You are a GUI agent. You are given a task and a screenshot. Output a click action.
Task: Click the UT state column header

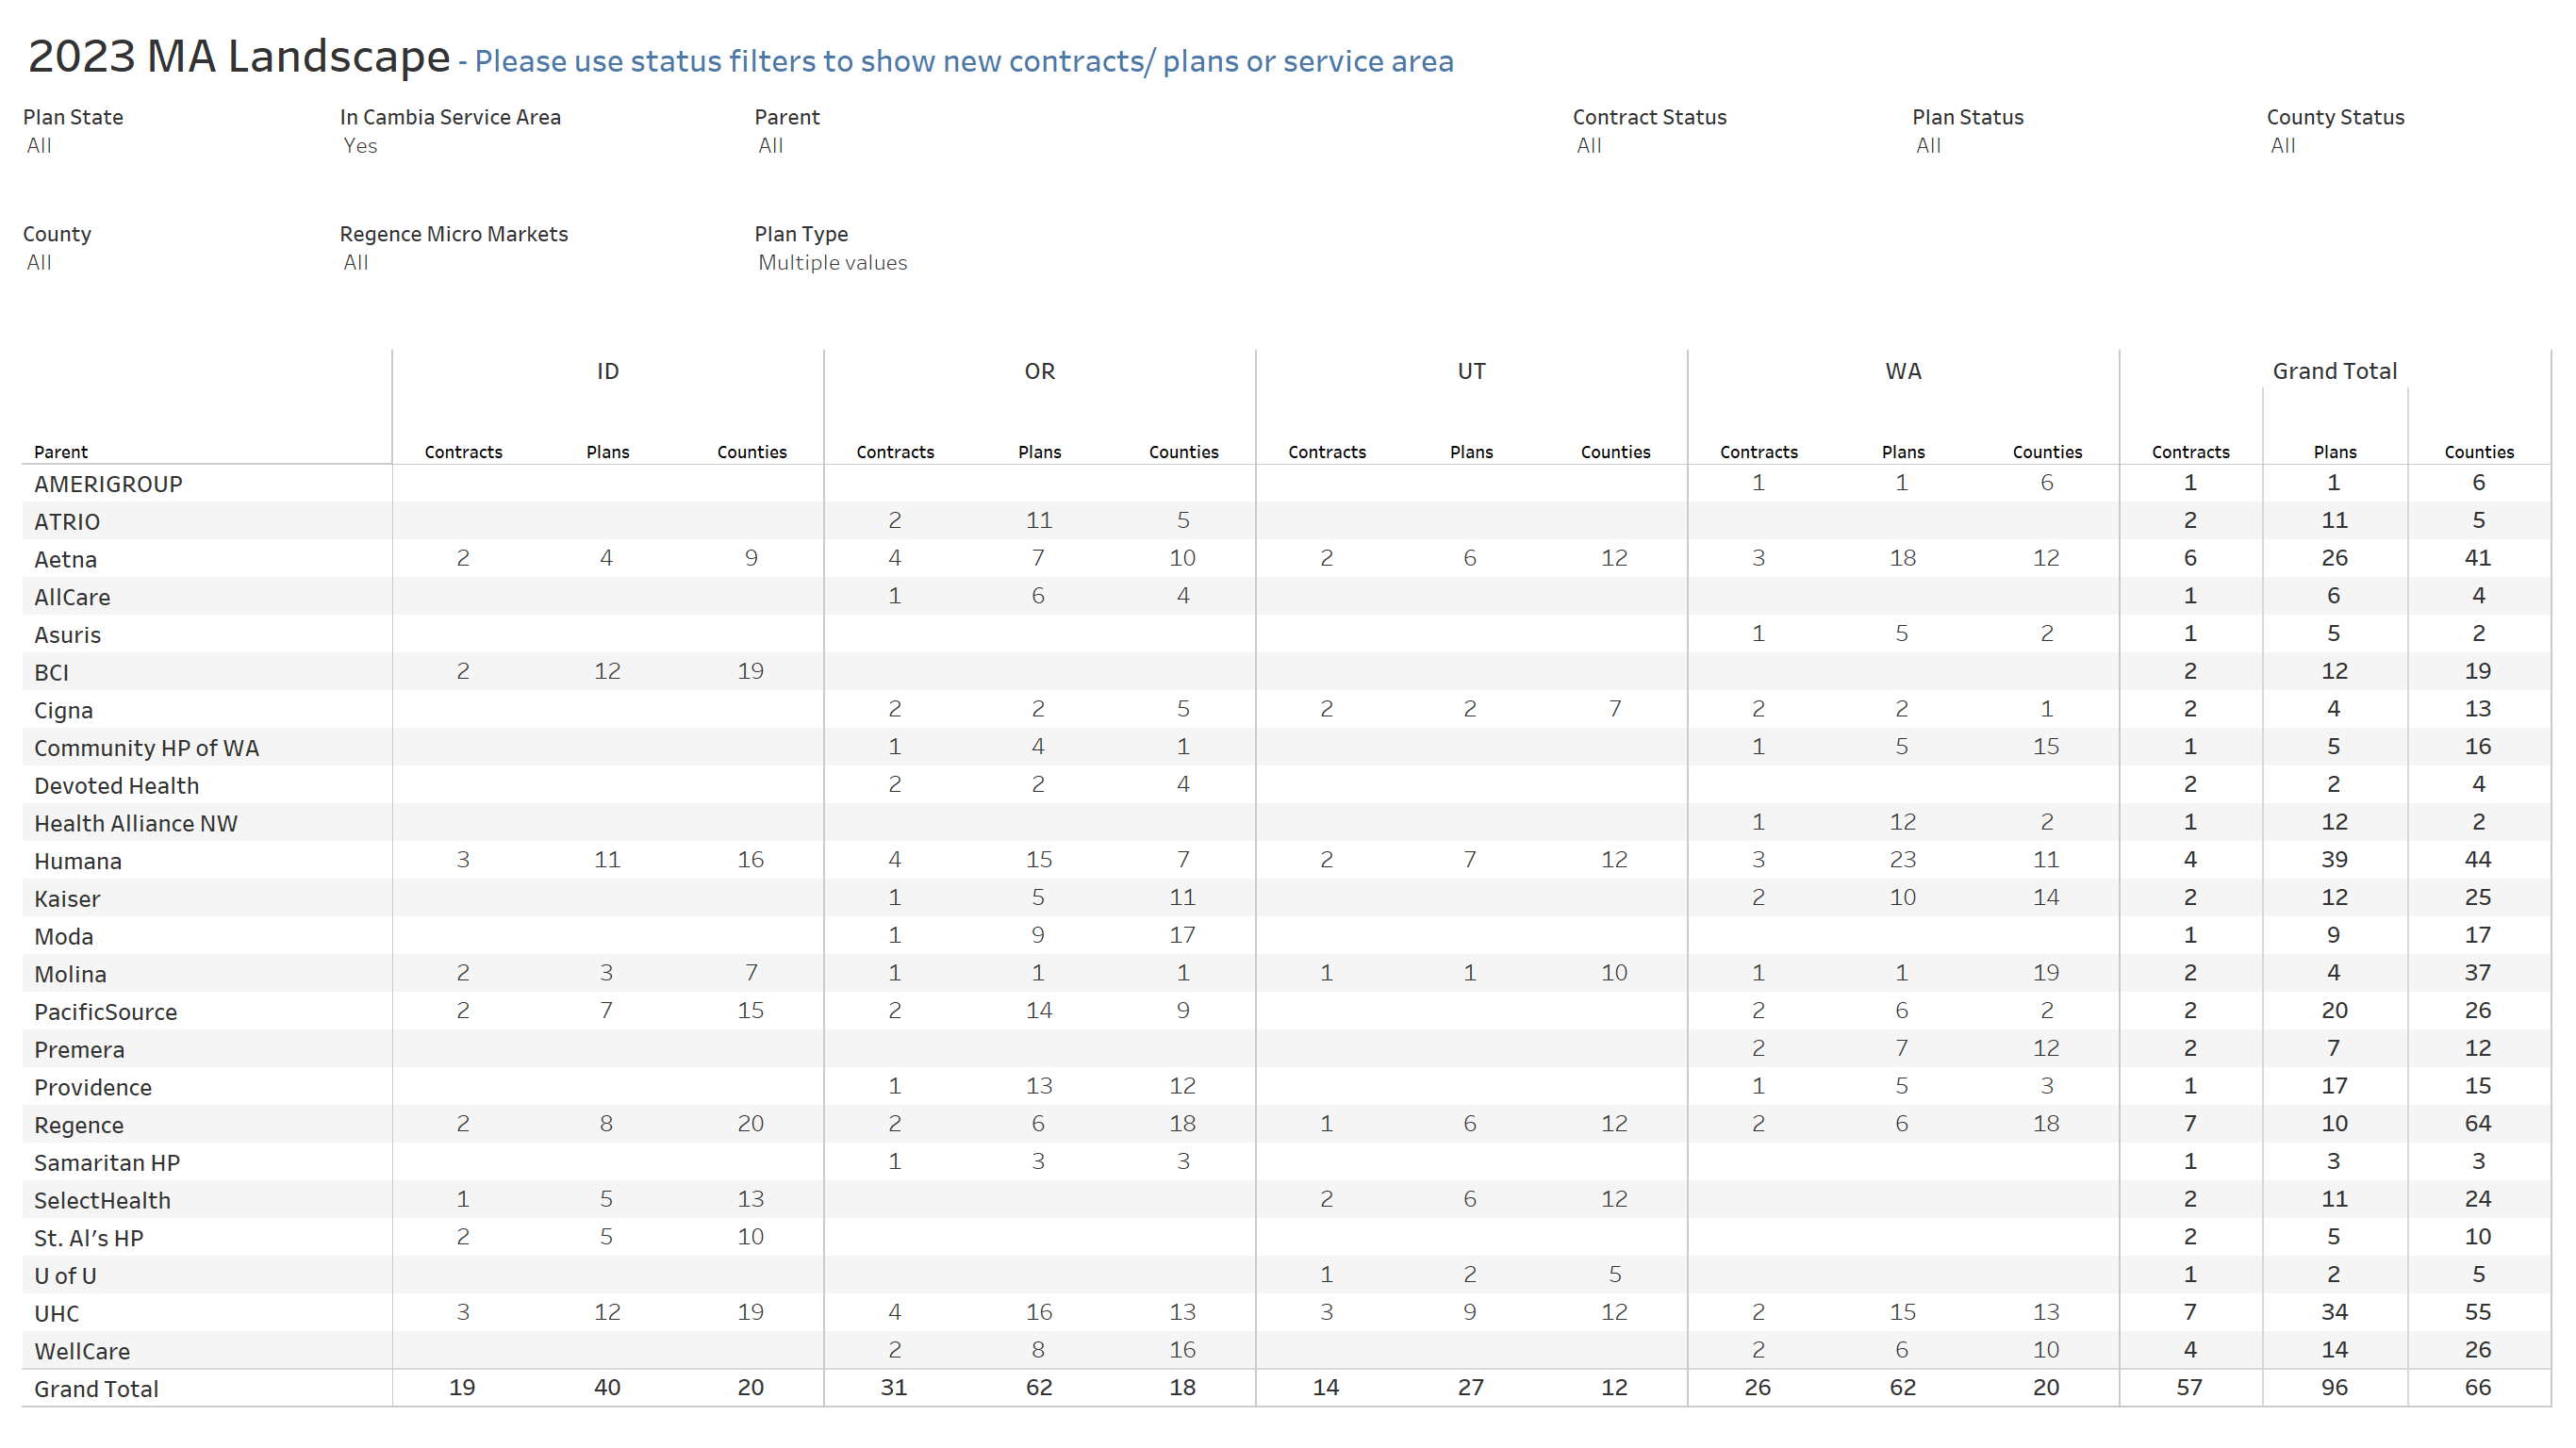[1471, 372]
